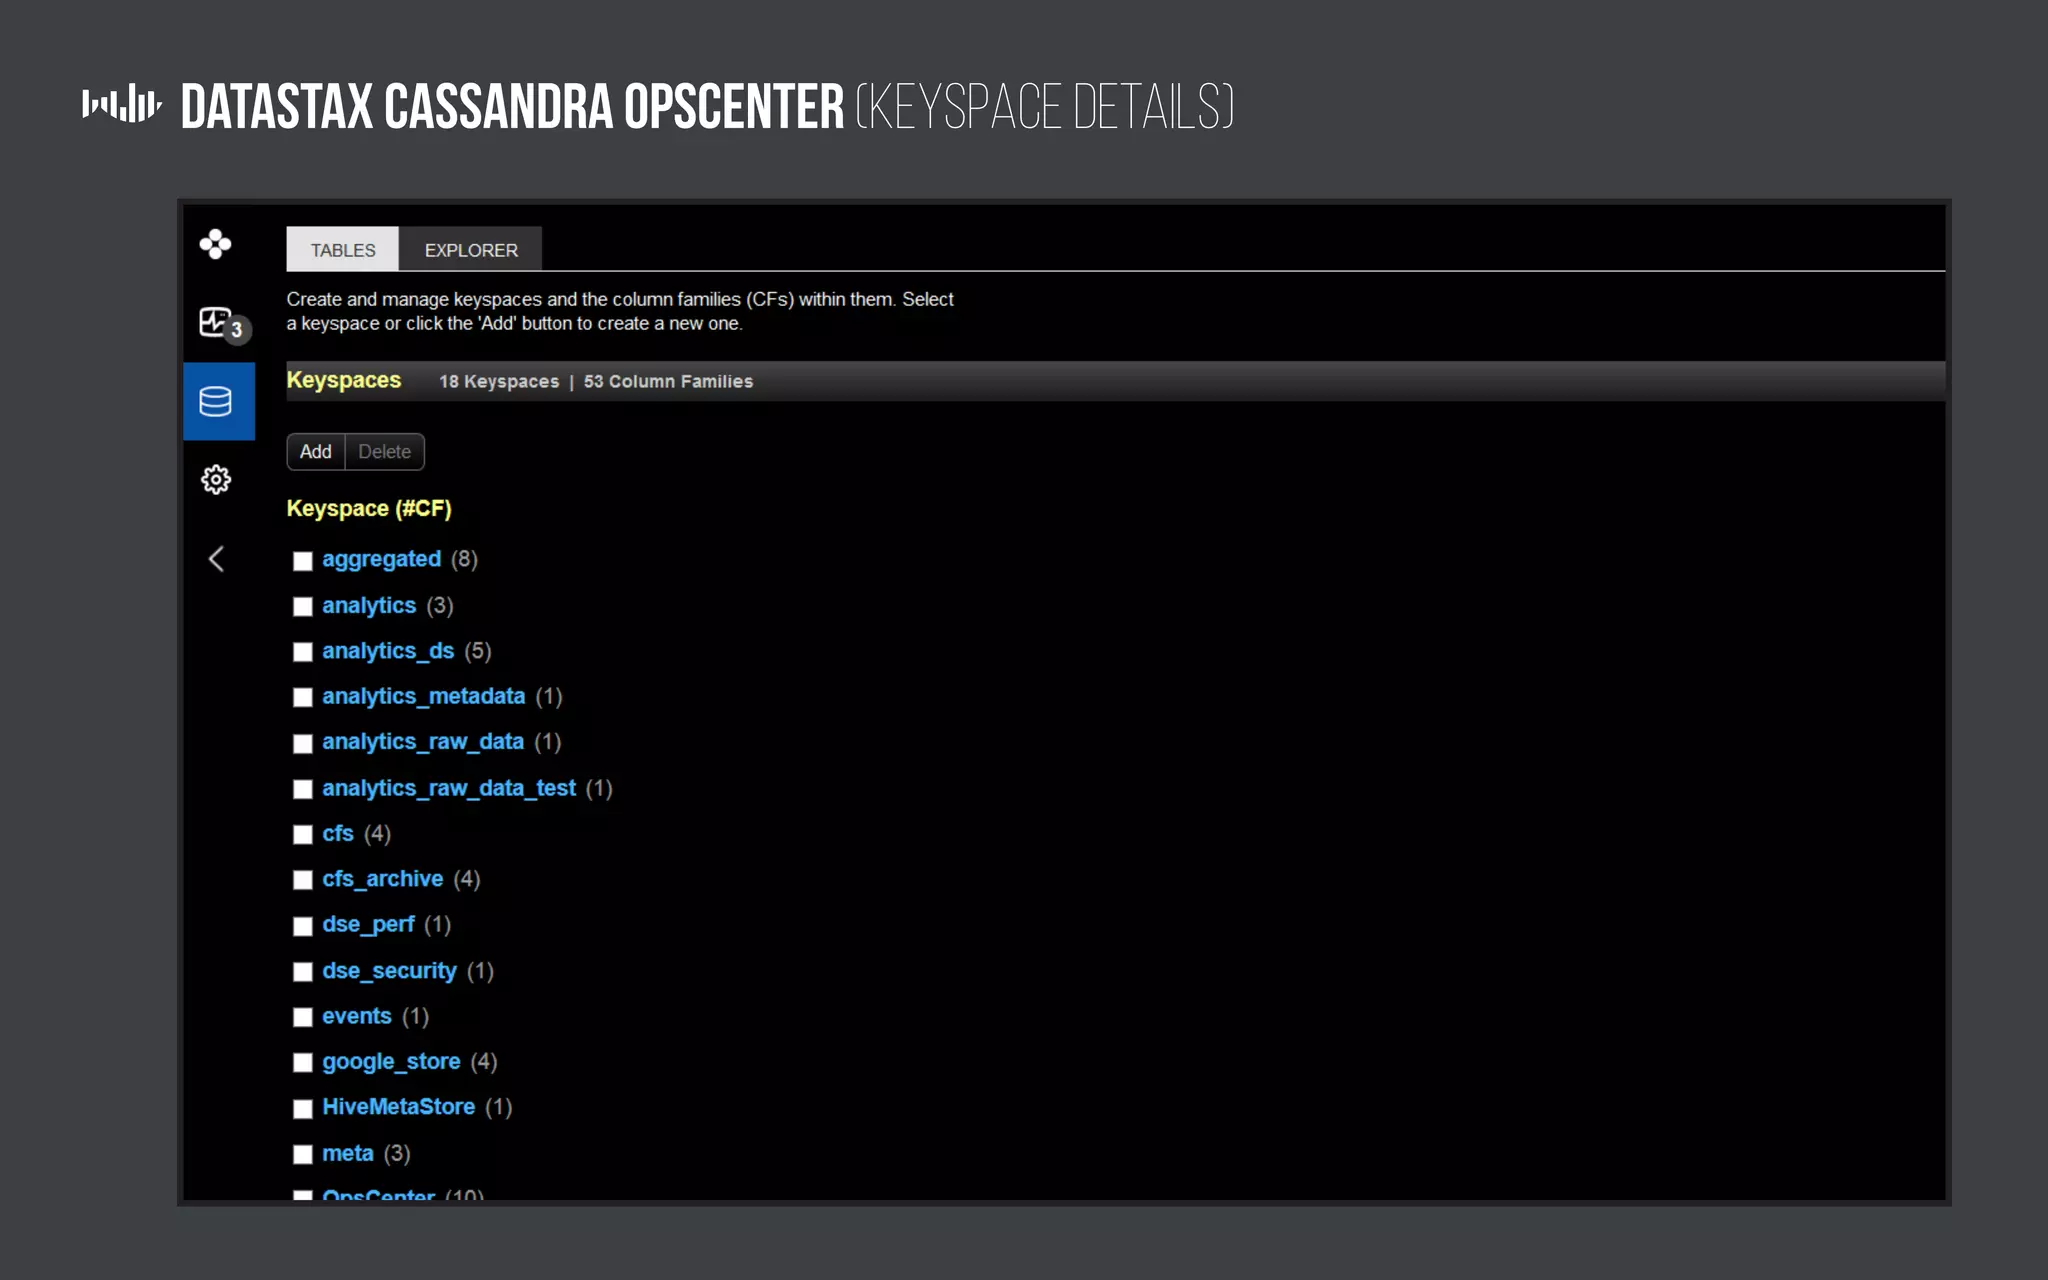
Task: Check the events keyspace checkbox
Action: pos(303,1017)
